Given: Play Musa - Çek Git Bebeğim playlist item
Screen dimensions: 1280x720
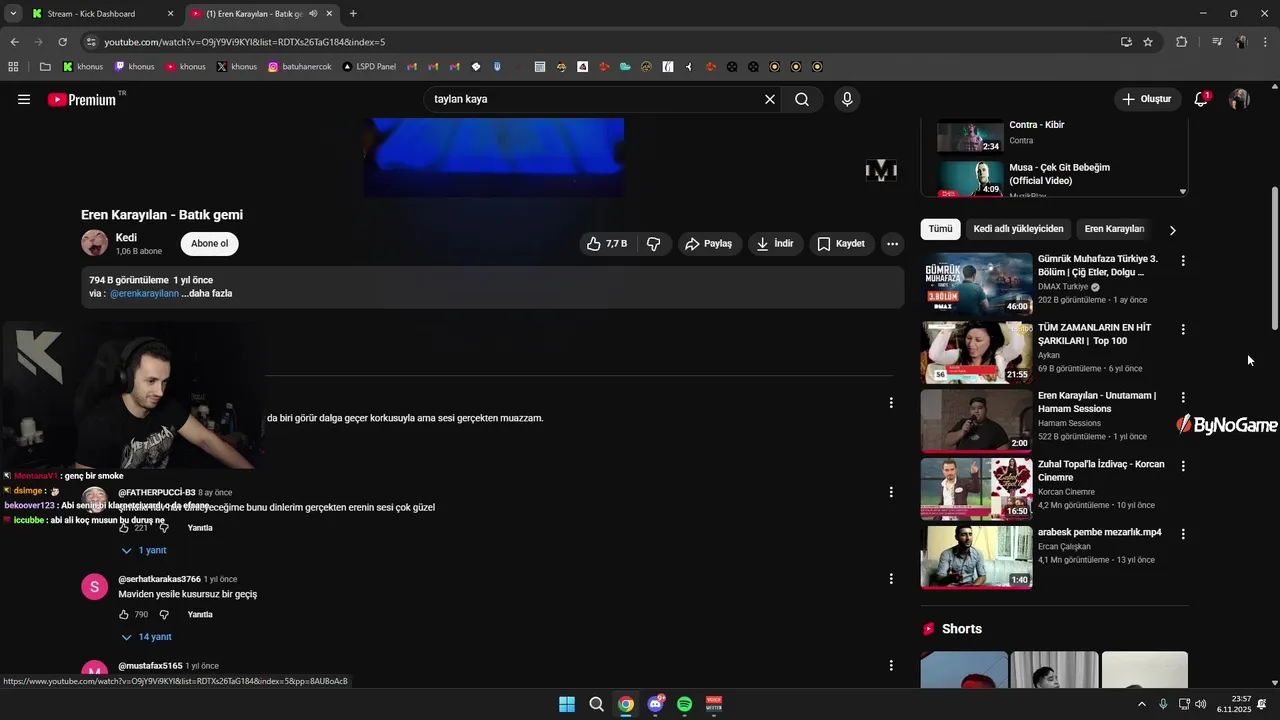Looking at the screenshot, I should pyautogui.click(x=1052, y=178).
